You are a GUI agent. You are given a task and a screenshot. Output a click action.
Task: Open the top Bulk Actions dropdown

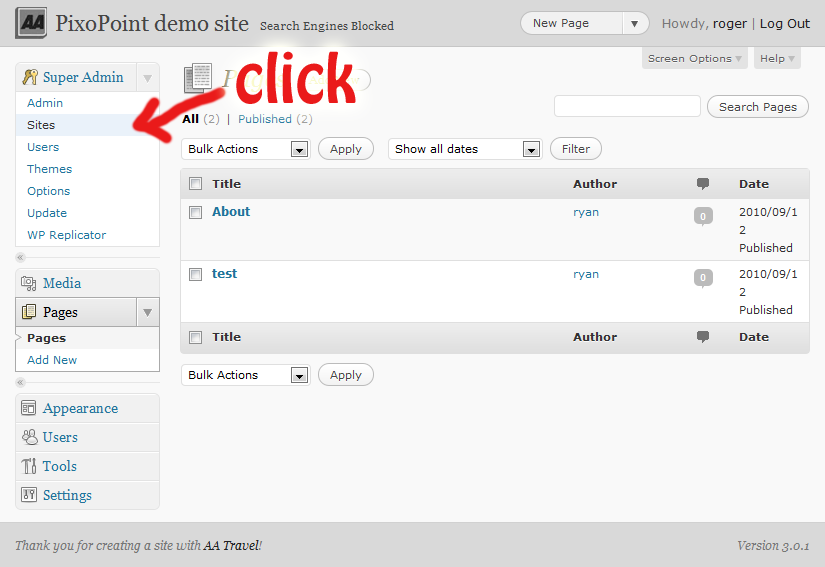[x=246, y=149]
